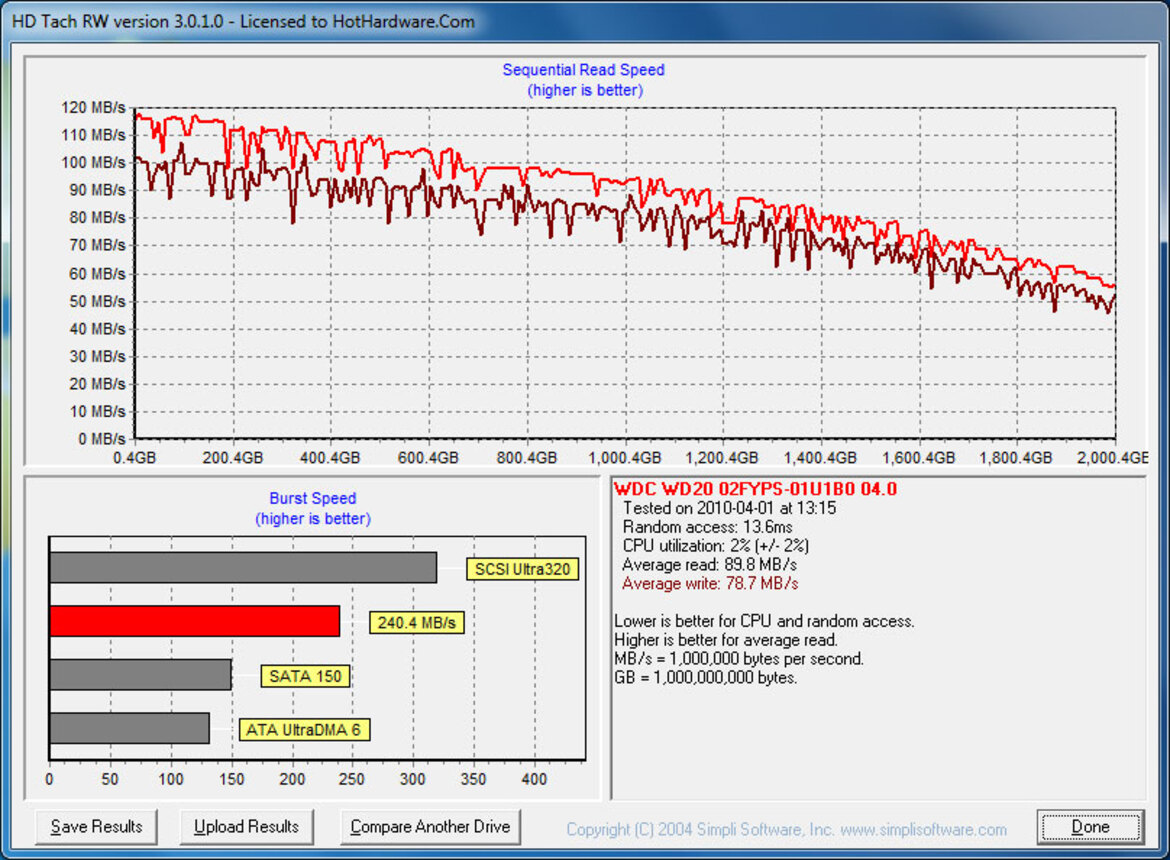Click the CPU utilization: 2% line
The height and width of the screenshot is (860, 1170).
tap(716, 546)
